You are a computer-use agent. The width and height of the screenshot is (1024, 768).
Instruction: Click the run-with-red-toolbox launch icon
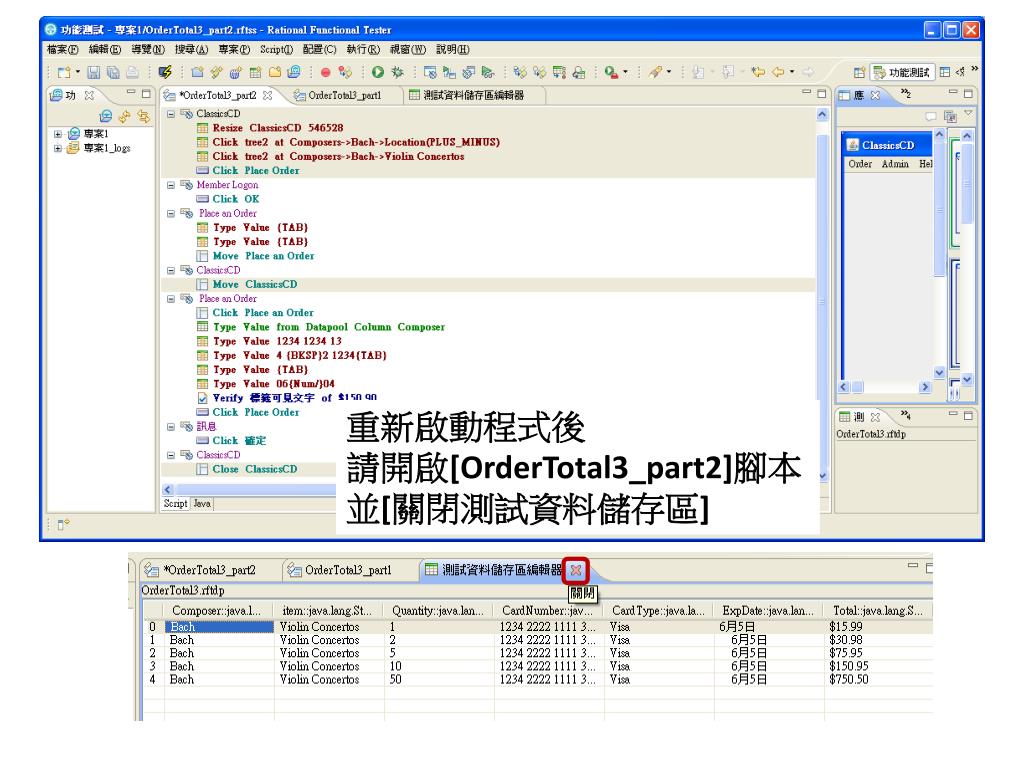click(x=611, y=72)
